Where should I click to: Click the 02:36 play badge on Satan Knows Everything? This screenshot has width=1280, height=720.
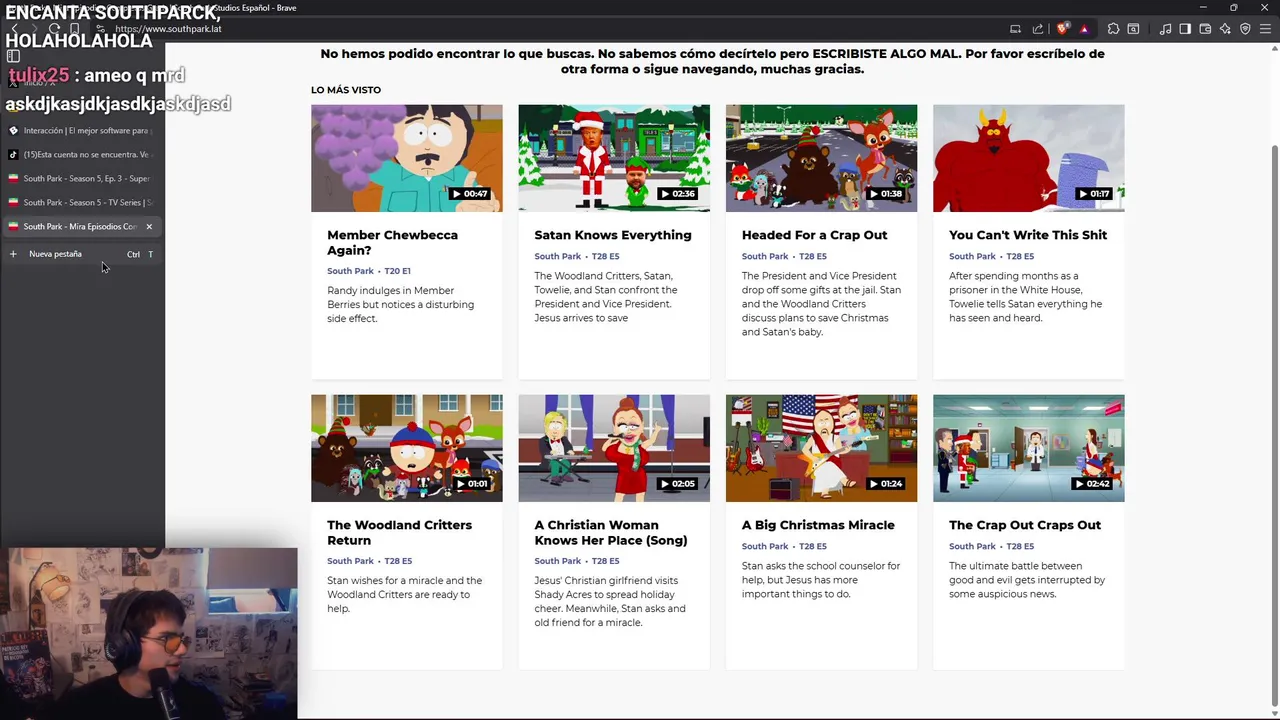[677, 194]
